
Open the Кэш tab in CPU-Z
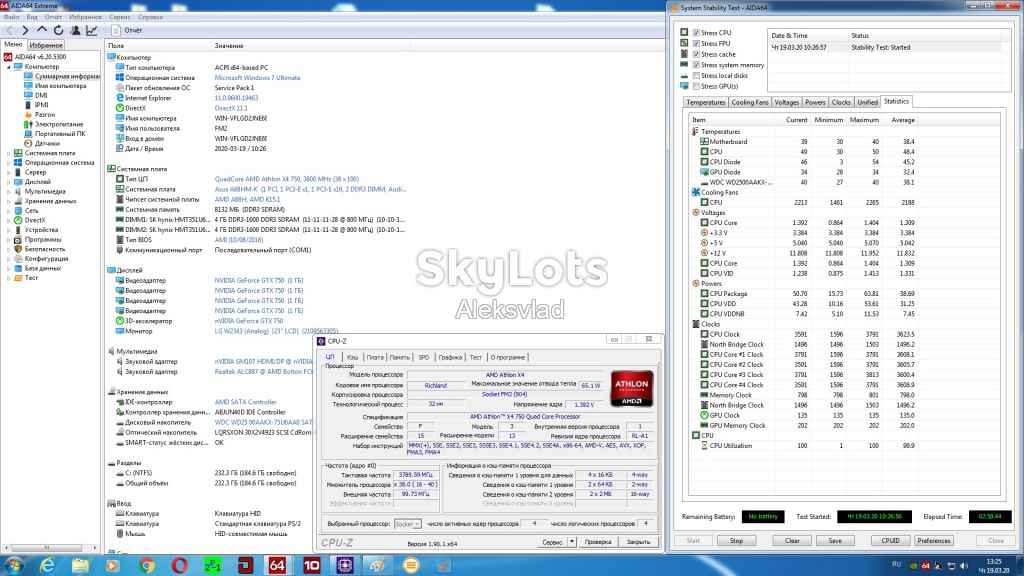tap(352, 357)
